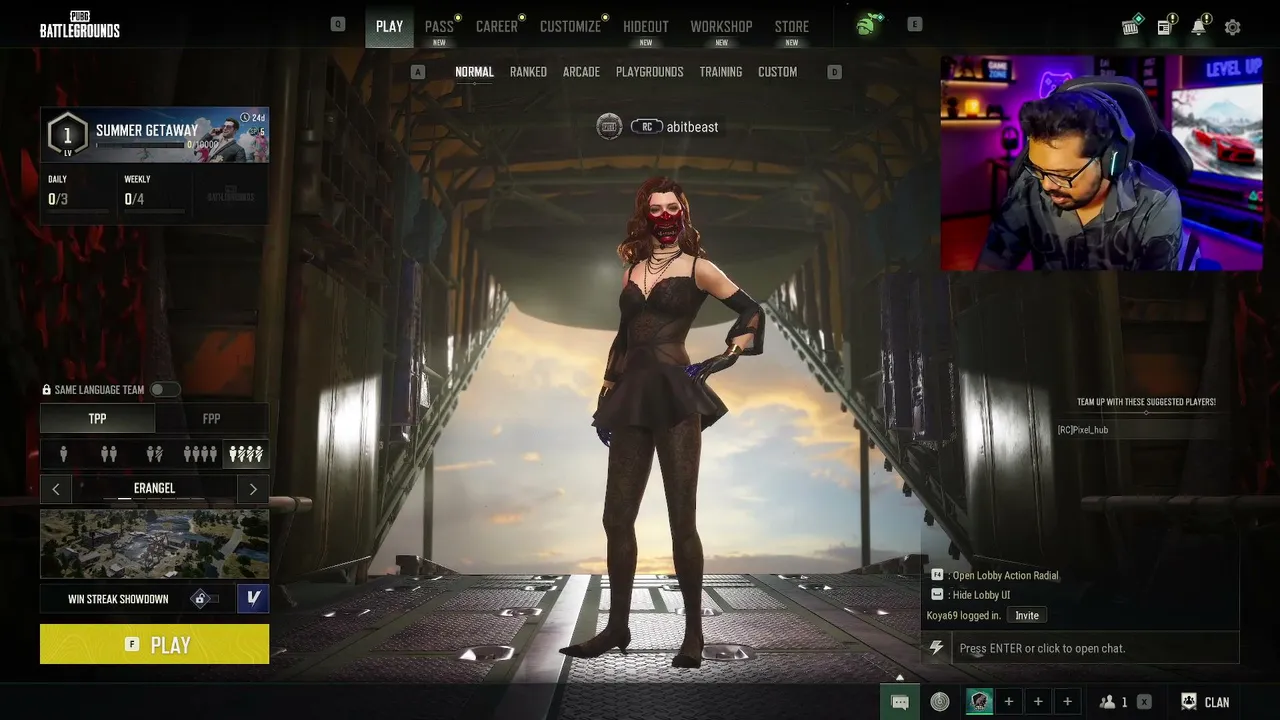Open the settings gear
Image resolution: width=1280 pixels, height=720 pixels.
point(1233,27)
